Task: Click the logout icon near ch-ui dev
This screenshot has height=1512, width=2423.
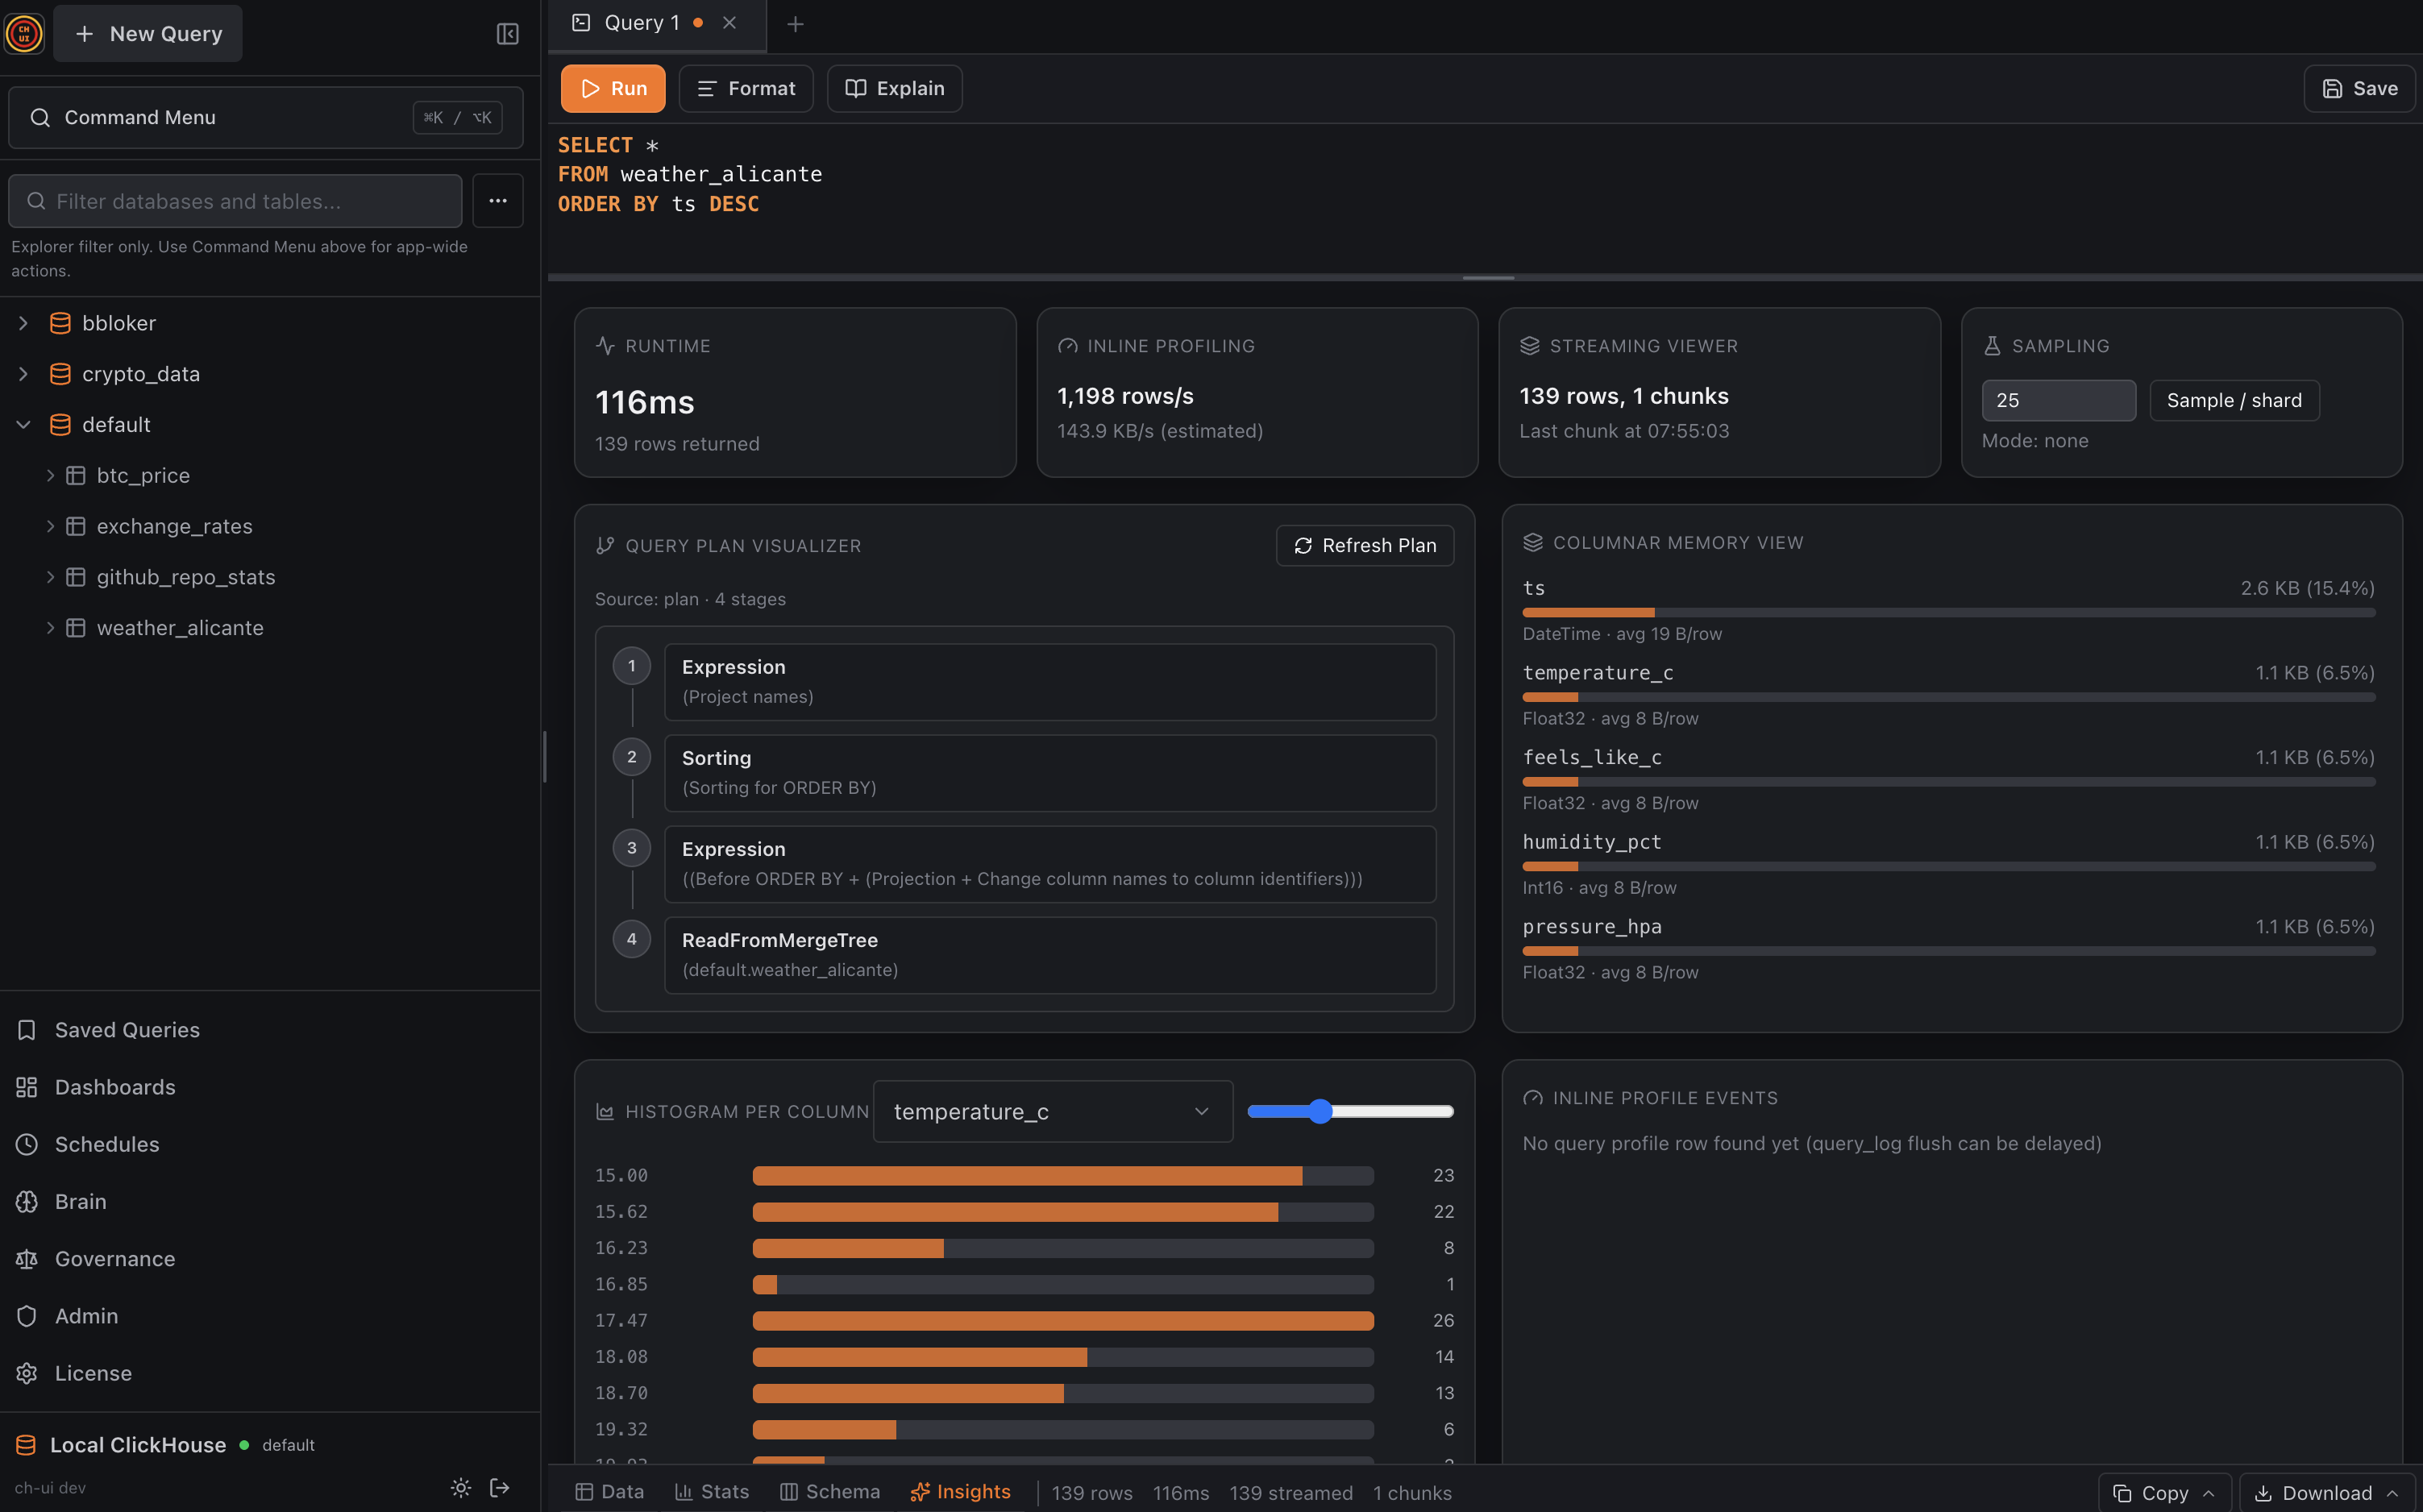Action: click(x=498, y=1487)
